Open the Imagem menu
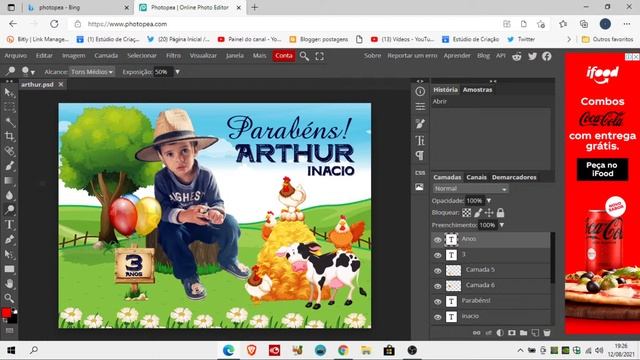 click(73, 56)
